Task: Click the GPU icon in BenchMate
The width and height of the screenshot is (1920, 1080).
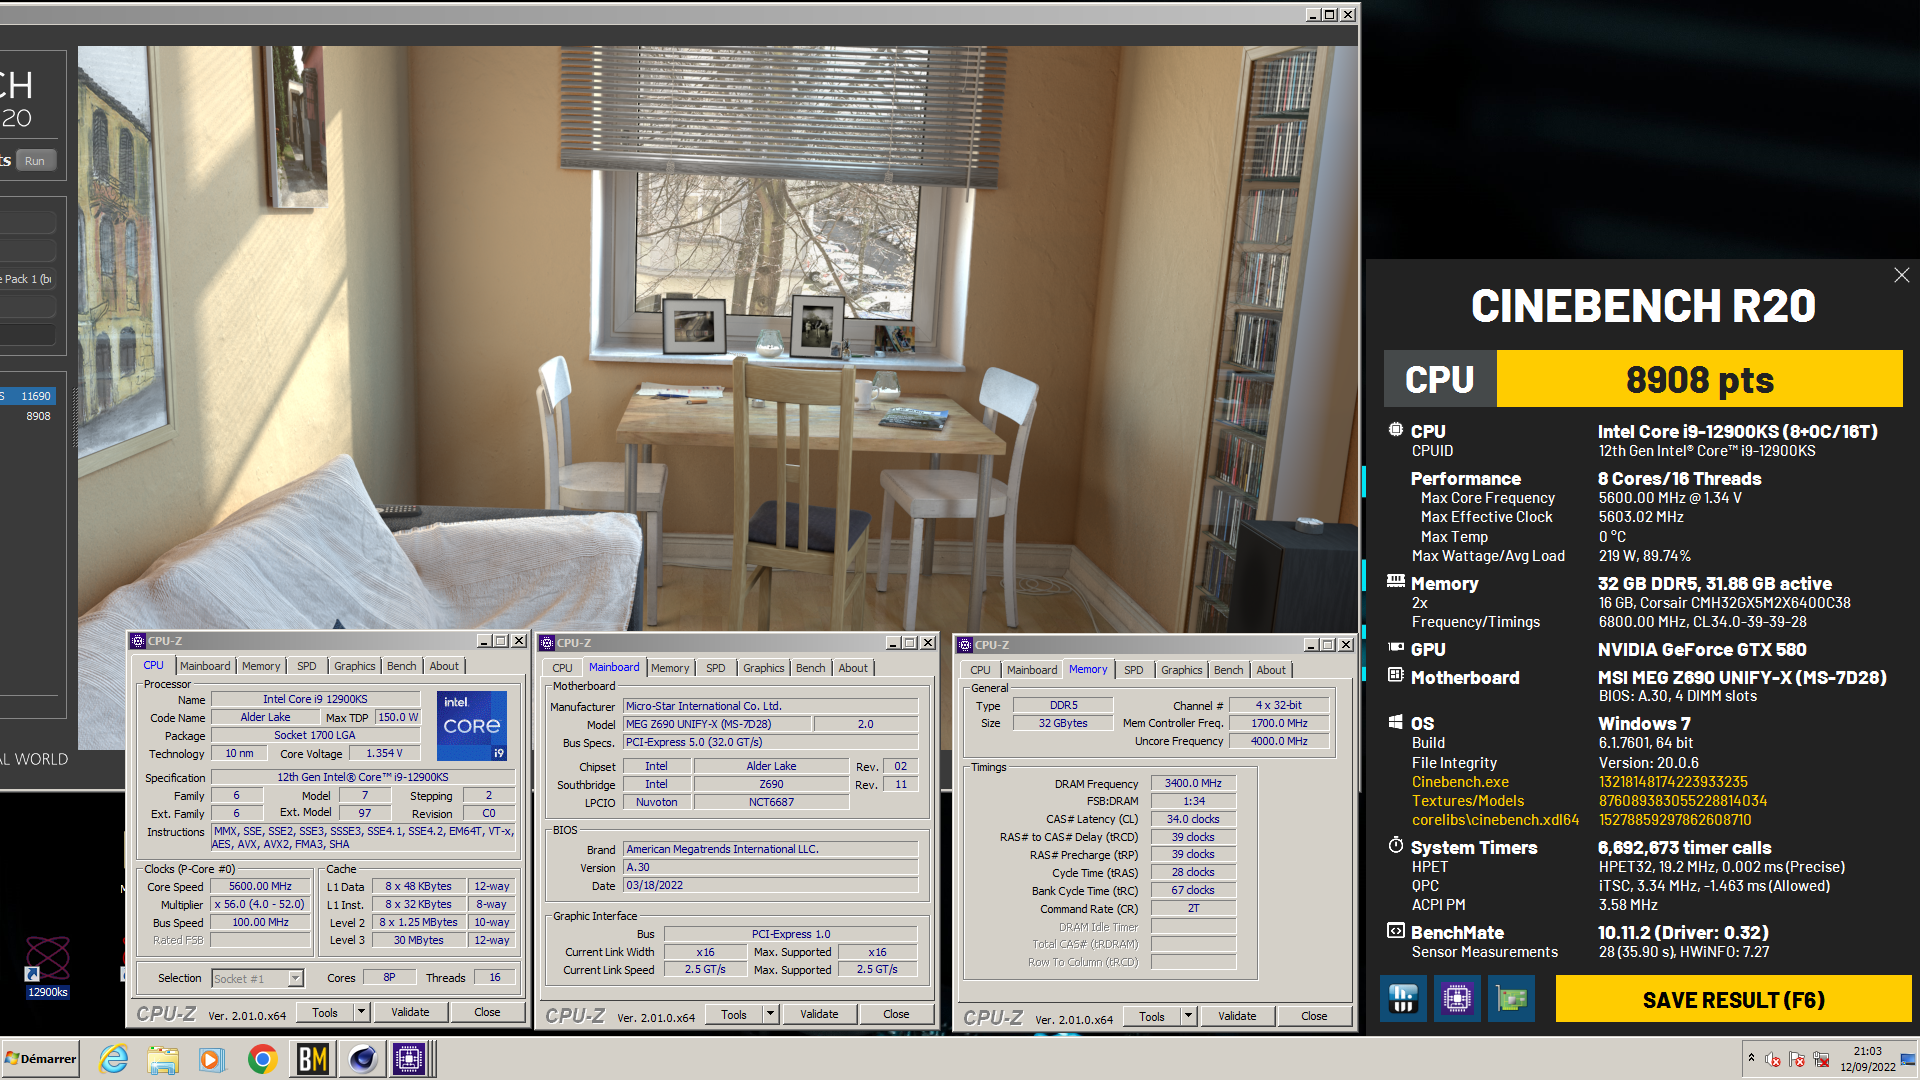Action: pos(1396,648)
